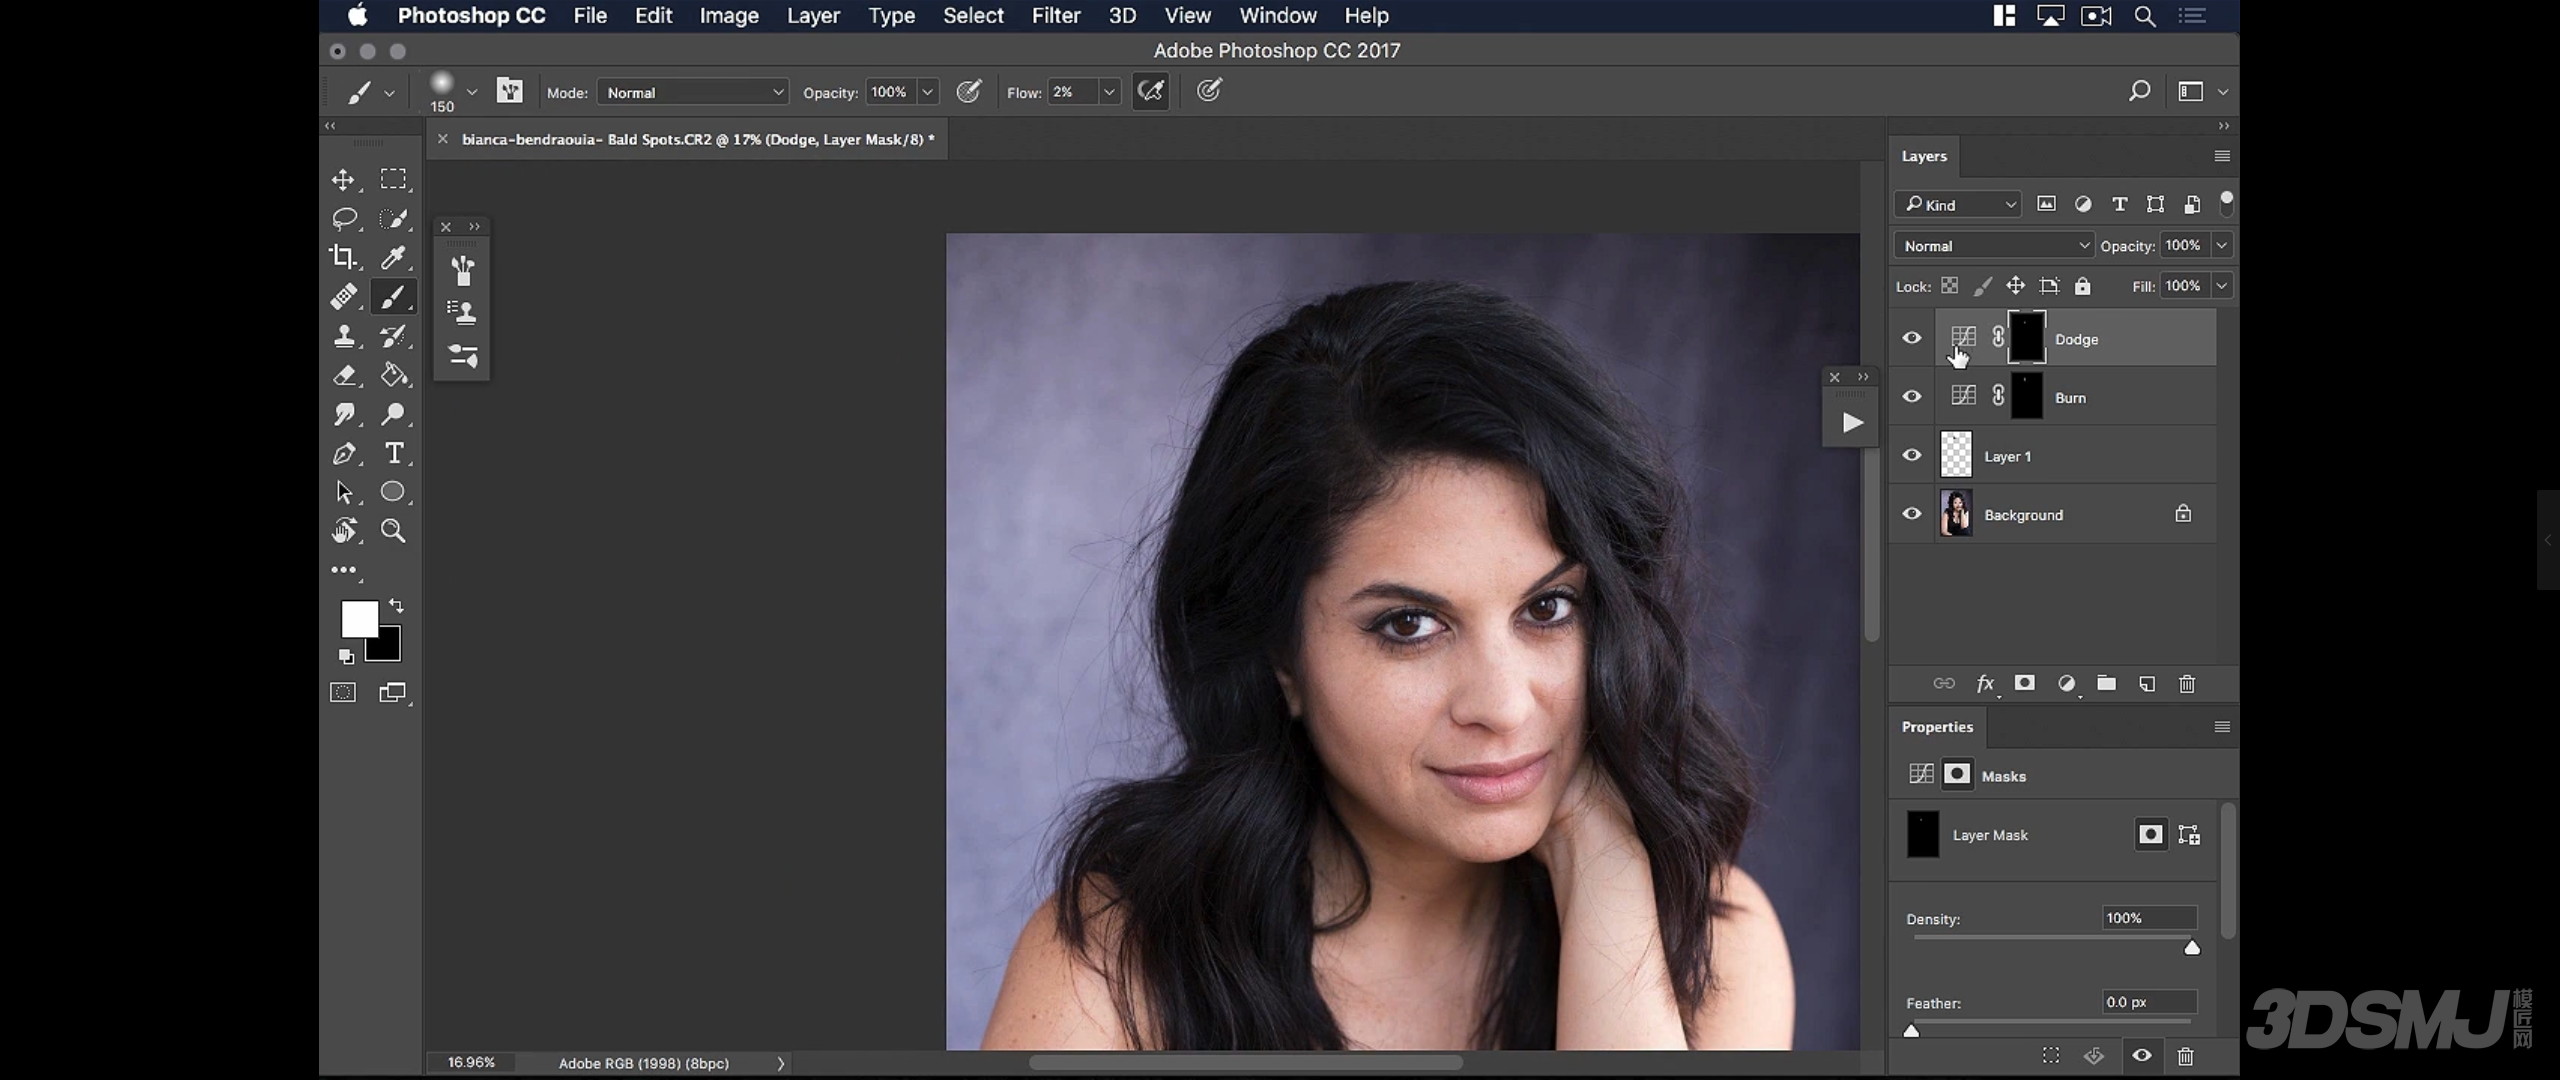Open the Layer menu

pyautogui.click(x=813, y=16)
